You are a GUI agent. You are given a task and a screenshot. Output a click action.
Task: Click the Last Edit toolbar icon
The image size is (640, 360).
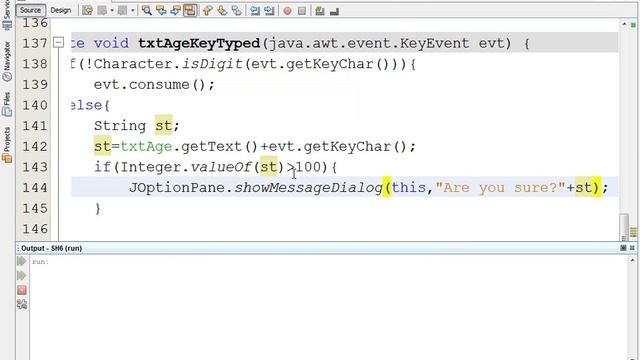[x=87, y=11]
